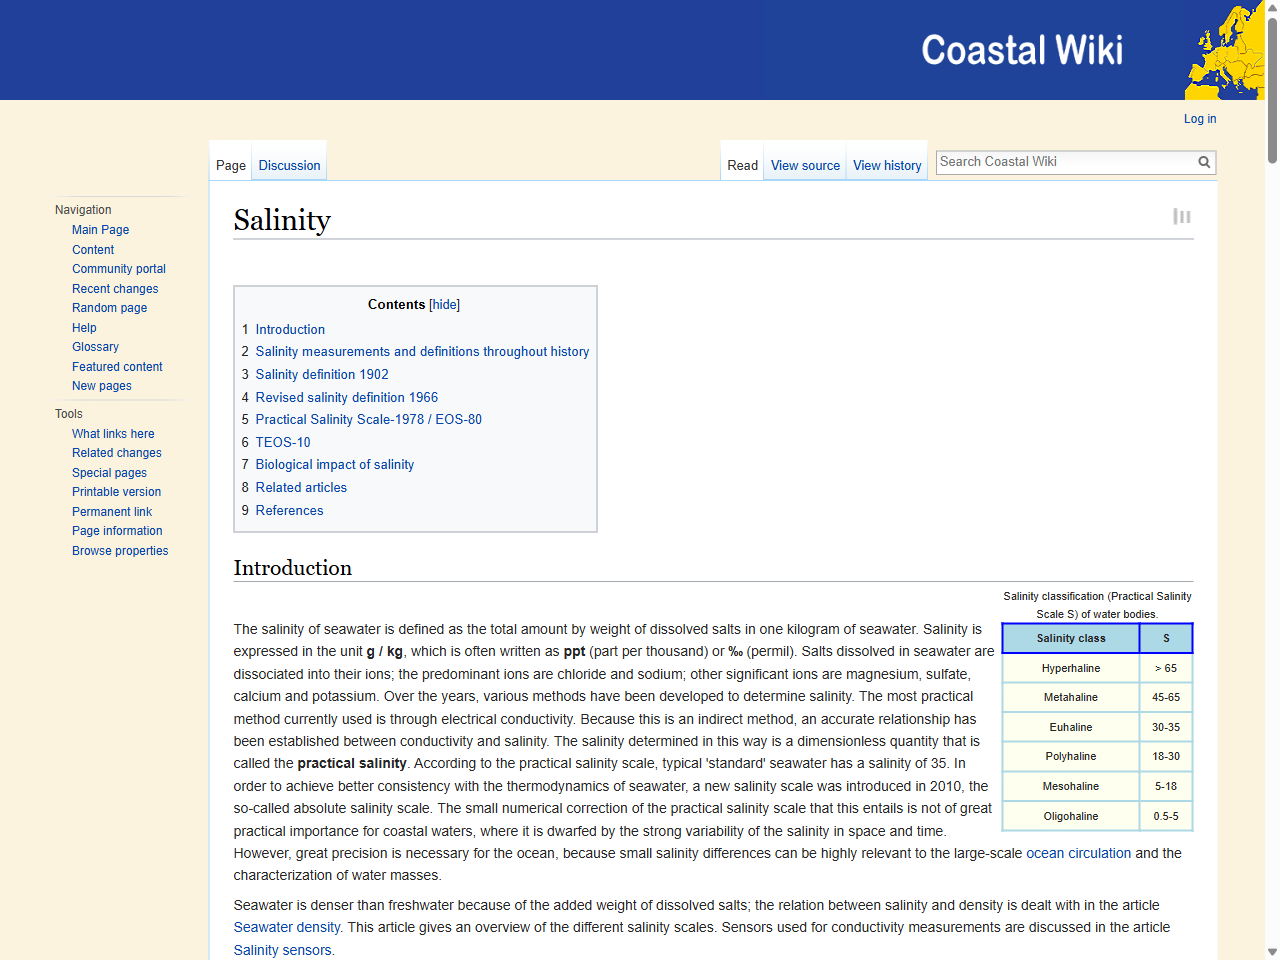Open the ocean circulation article link

pyautogui.click(x=1078, y=853)
